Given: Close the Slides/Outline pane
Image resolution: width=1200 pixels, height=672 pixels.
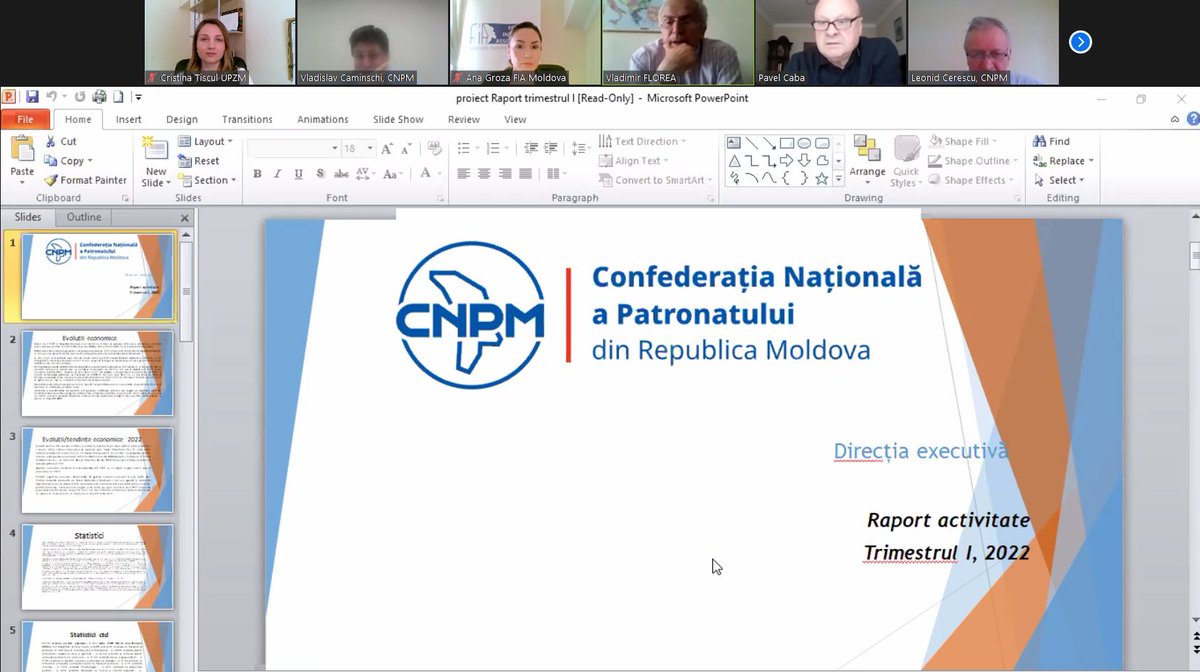Looking at the screenshot, I should coord(184,218).
